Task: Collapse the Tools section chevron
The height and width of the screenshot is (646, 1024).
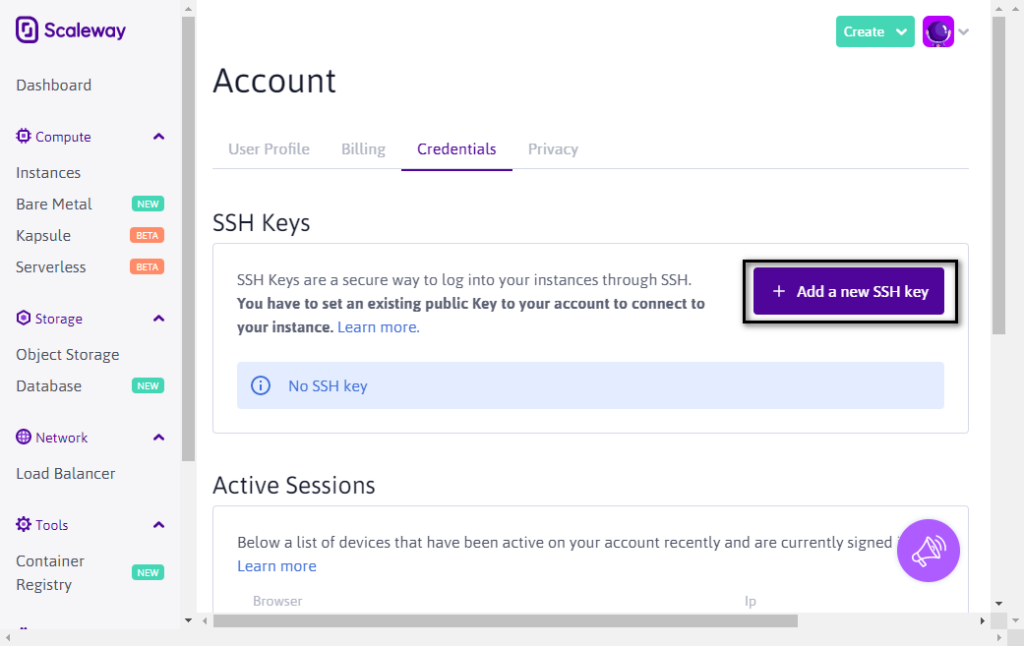Action: pyautogui.click(x=159, y=525)
